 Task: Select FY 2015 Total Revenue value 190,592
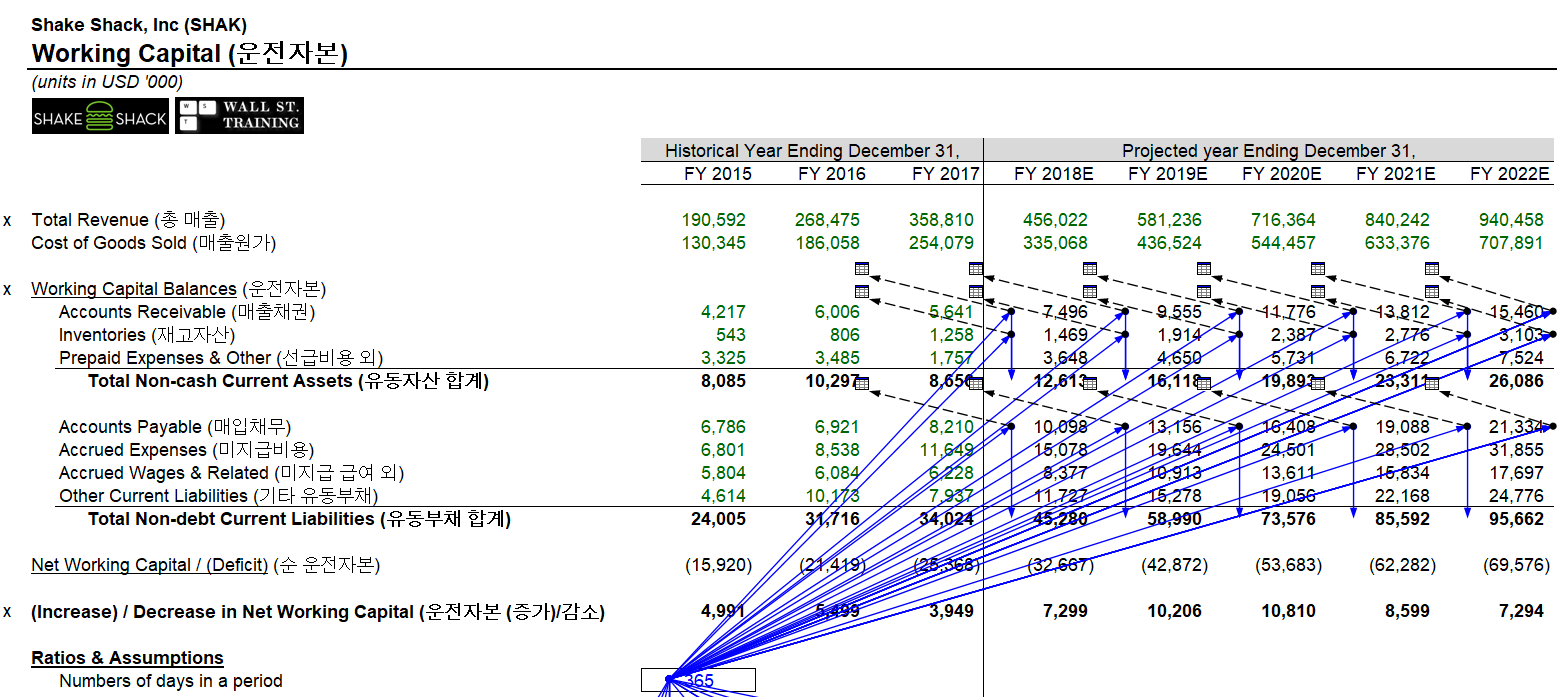[714, 220]
